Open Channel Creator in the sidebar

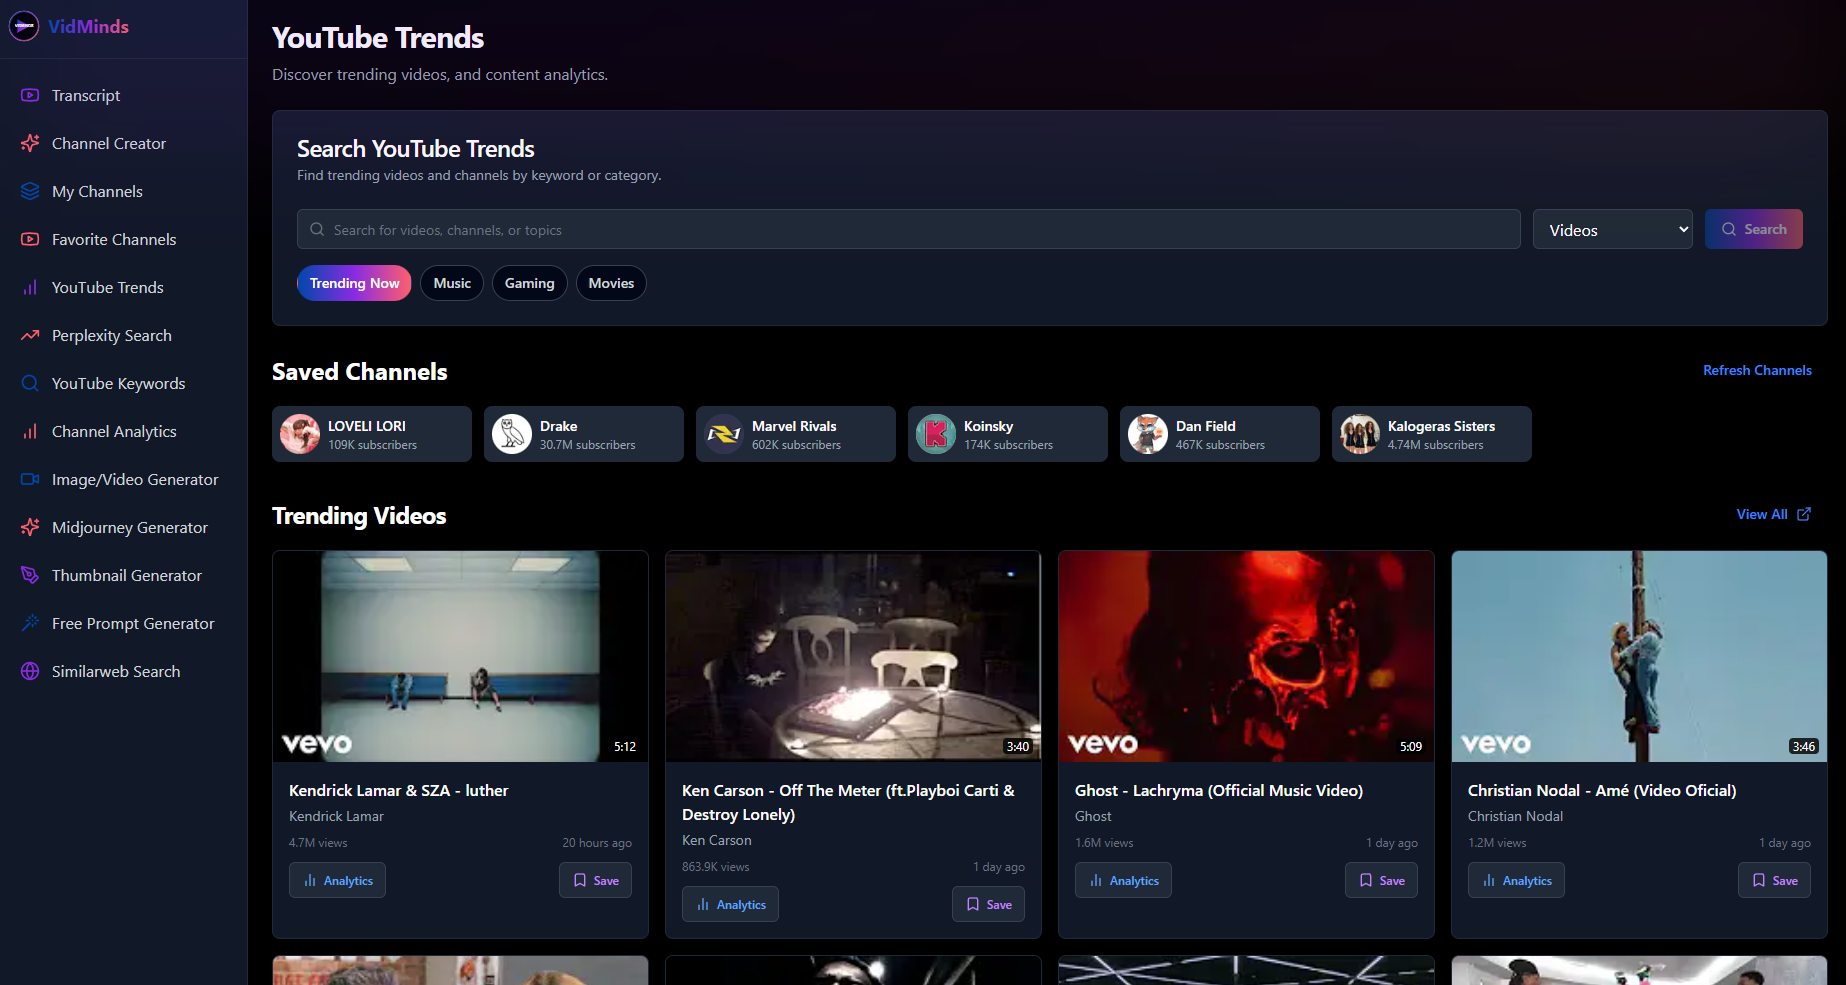pyautogui.click(x=124, y=143)
